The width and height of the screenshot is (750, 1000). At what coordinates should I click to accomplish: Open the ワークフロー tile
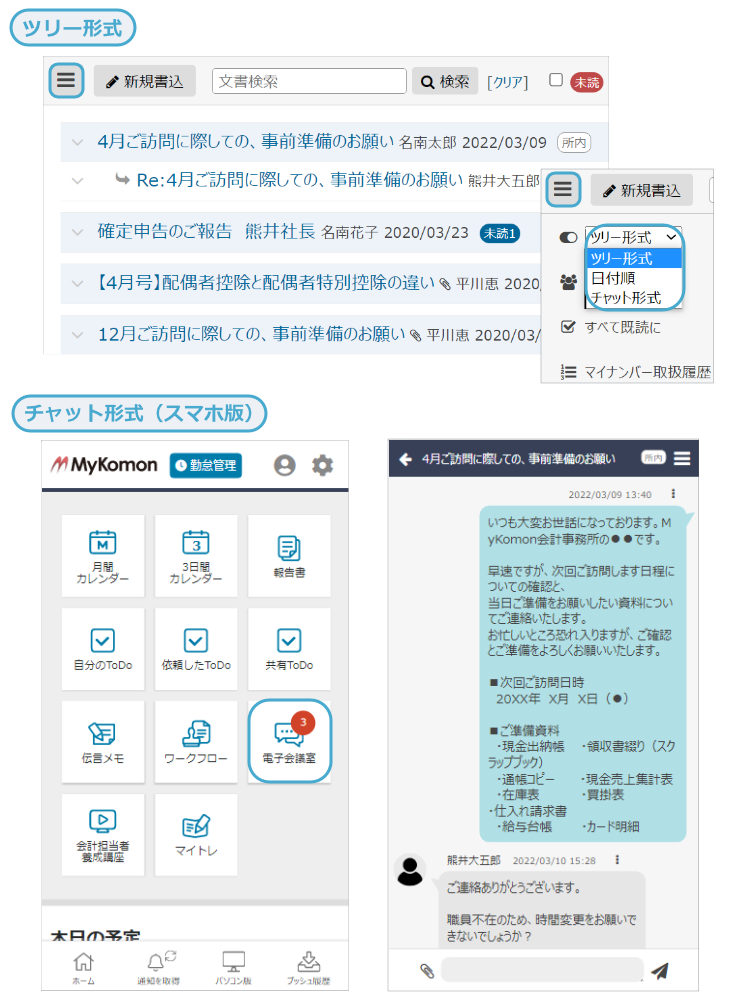point(196,740)
